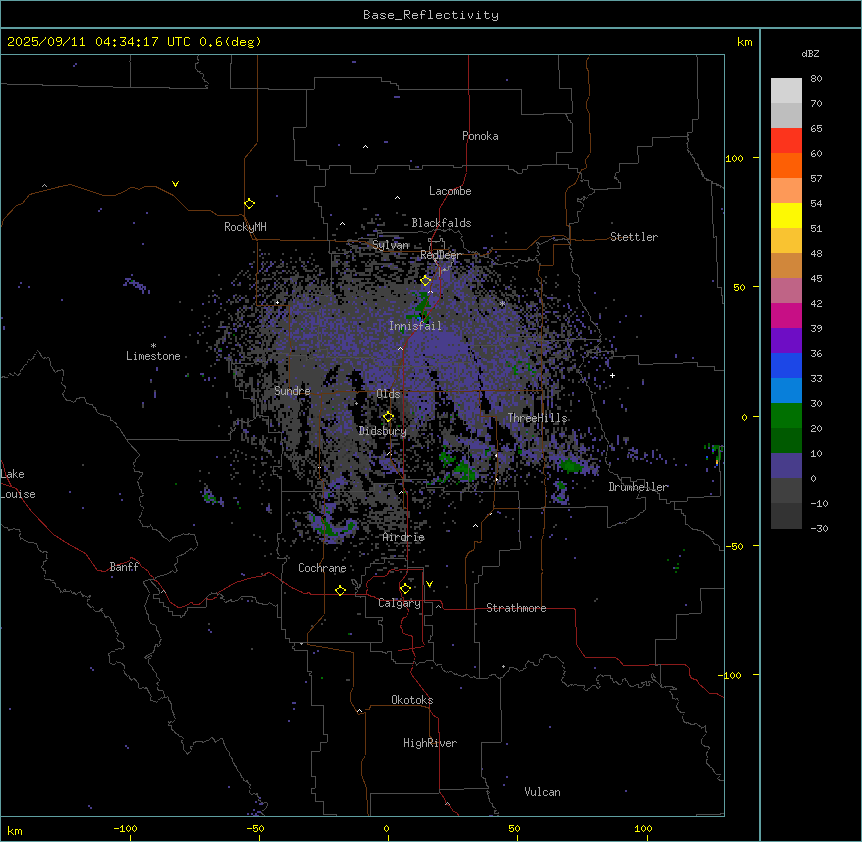Click the Calgary city label

(x=399, y=603)
